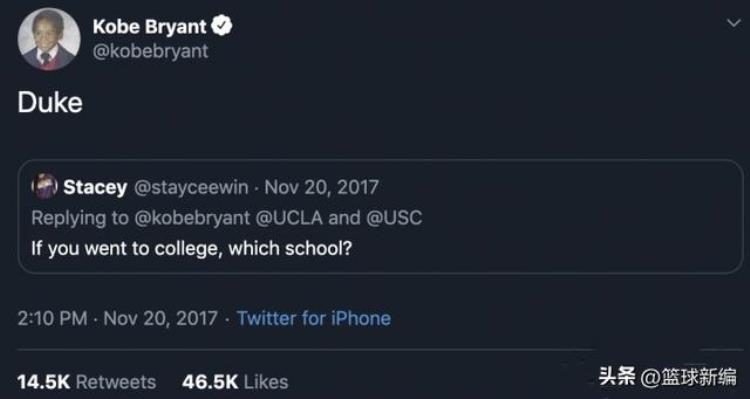Expand the tweet options chevron menu
750x399 pixels.
[x=733, y=23]
